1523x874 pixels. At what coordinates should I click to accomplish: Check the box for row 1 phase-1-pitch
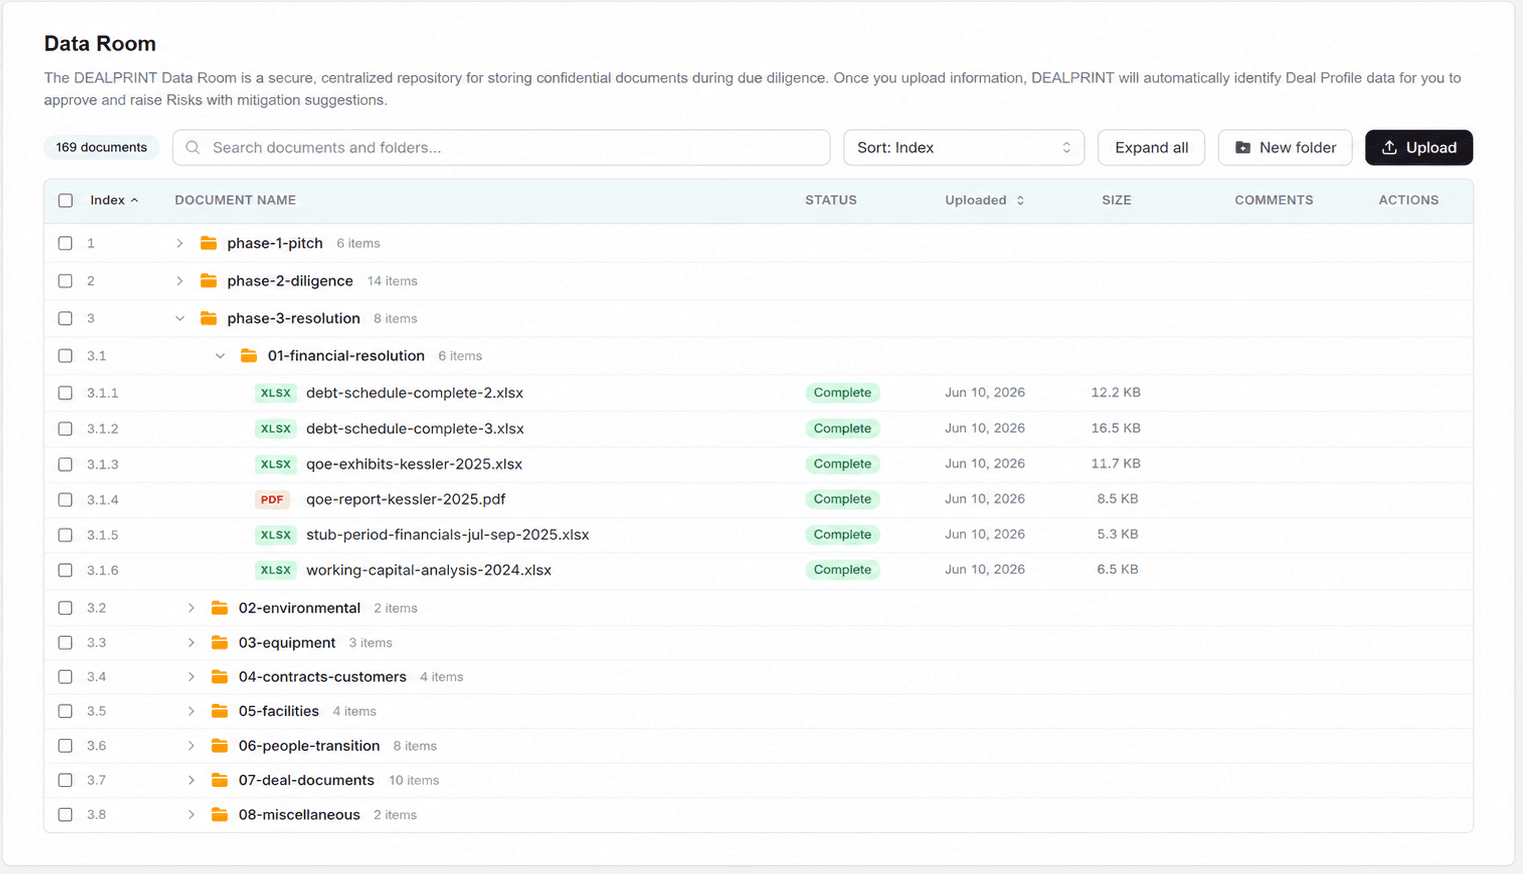(x=66, y=243)
